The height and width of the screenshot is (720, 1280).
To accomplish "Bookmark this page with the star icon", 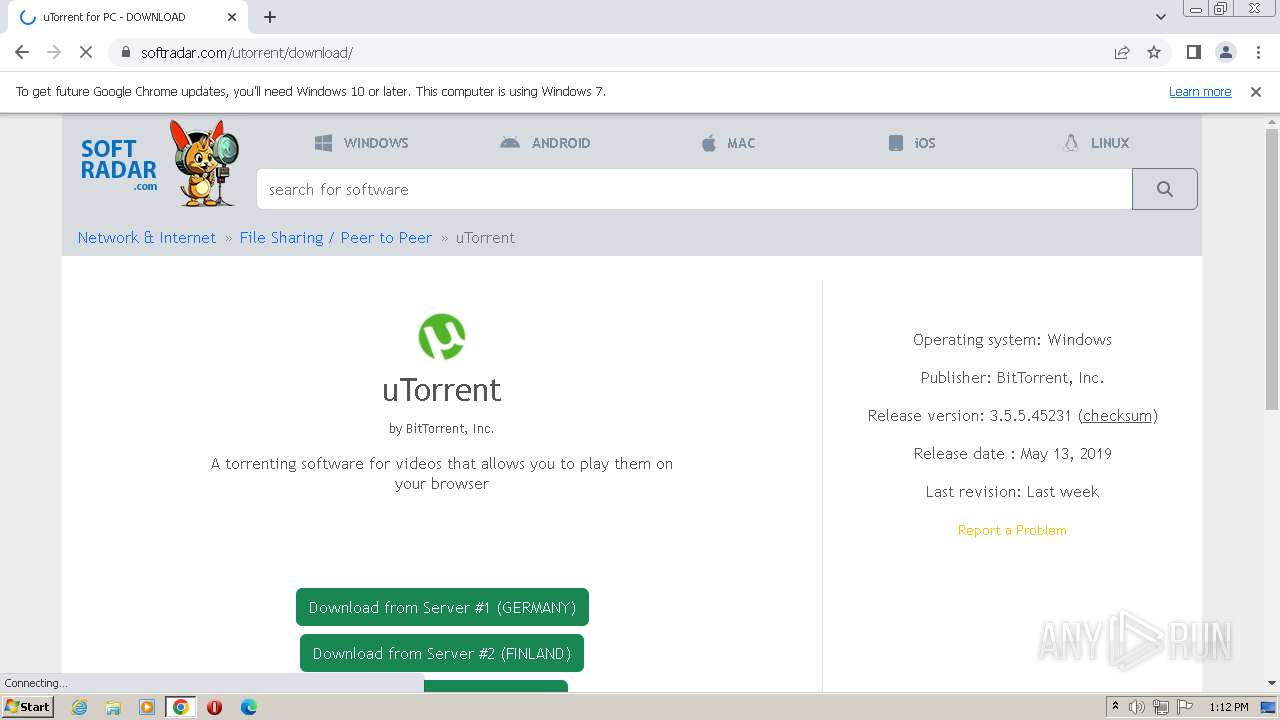I will click(x=1154, y=52).
